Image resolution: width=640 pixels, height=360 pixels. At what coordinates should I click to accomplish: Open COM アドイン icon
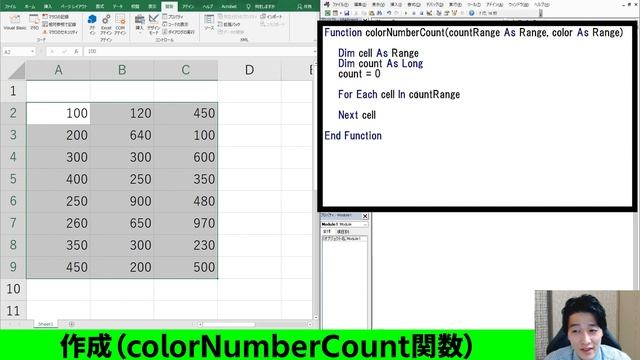(120, 24)
